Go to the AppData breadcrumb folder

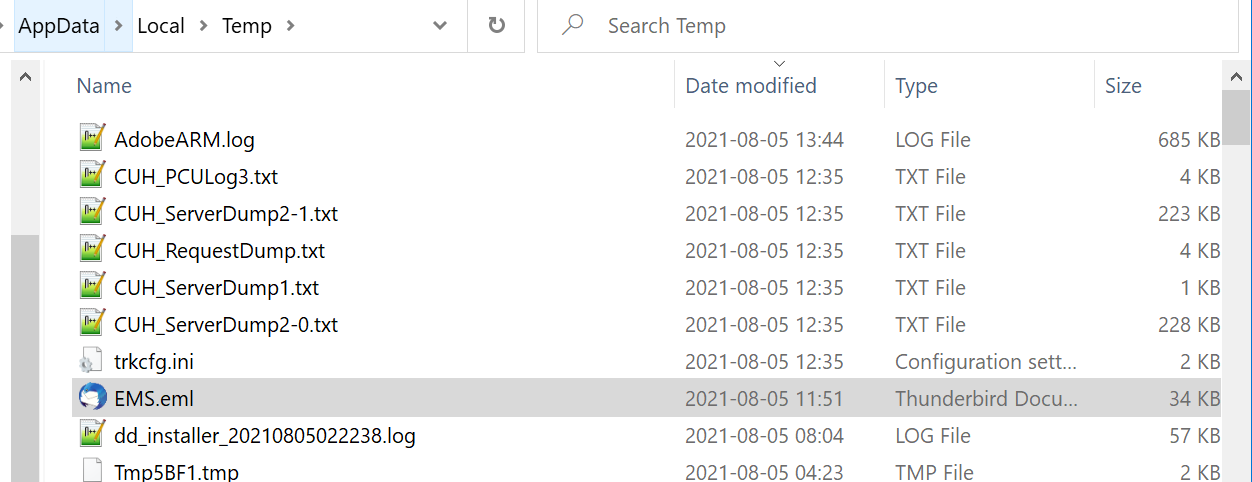[59, 26]
